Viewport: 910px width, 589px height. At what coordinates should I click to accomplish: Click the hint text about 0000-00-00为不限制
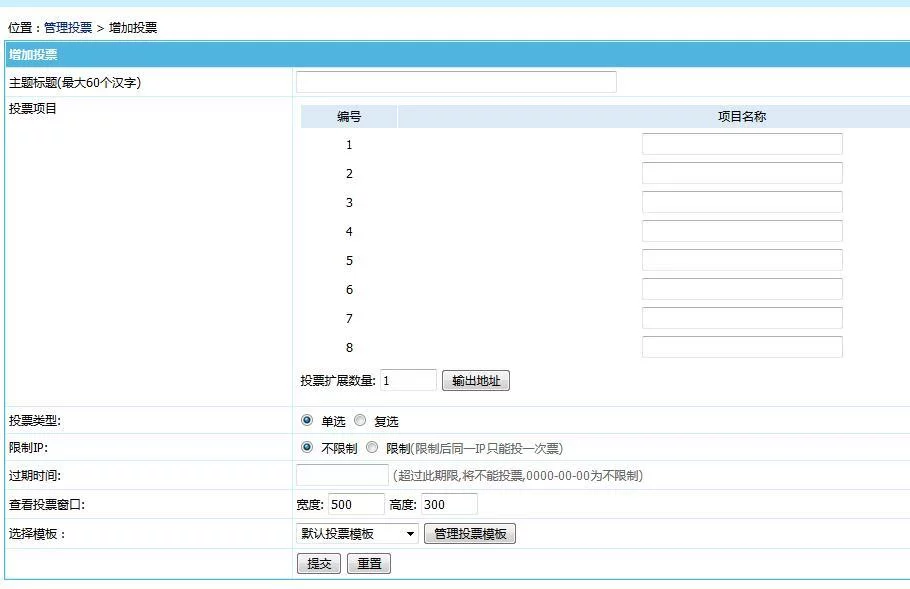(518, 475)
